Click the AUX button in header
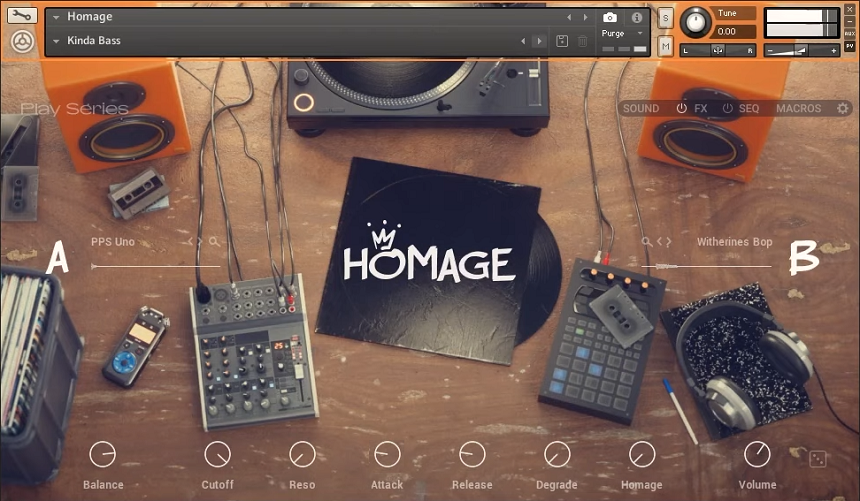This screenshot has width=860, height=501. pos(850,34)
